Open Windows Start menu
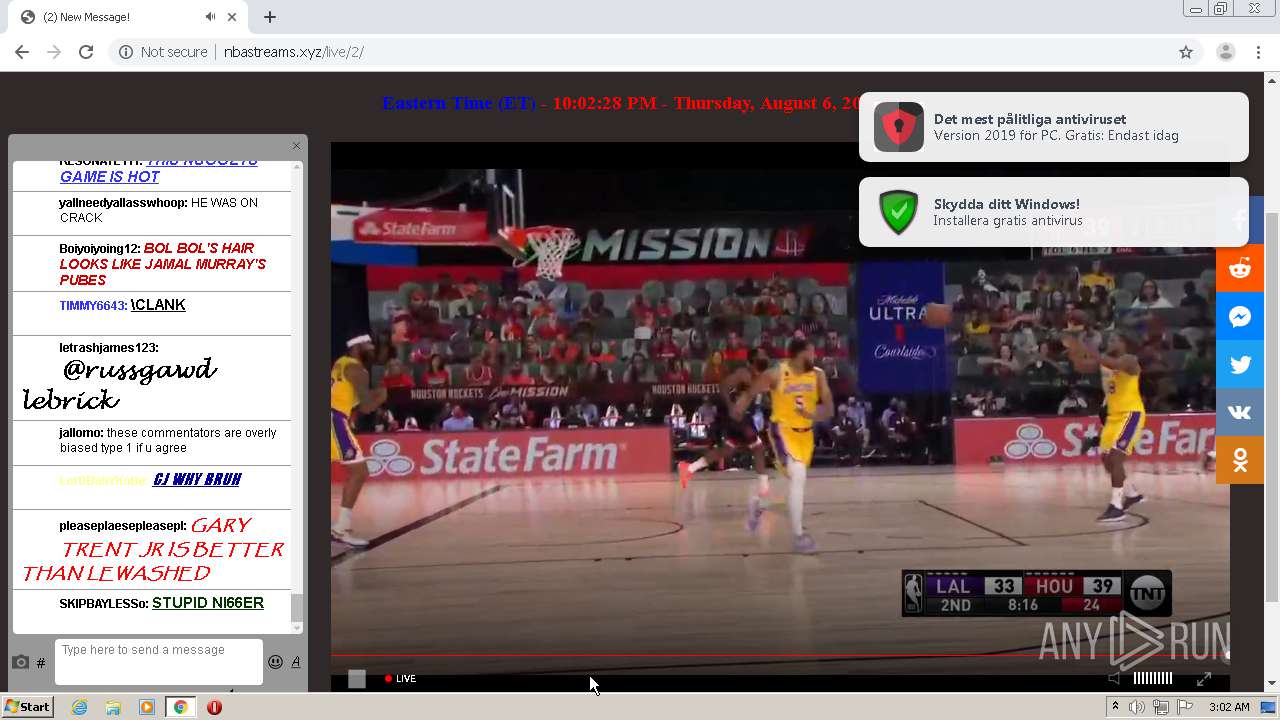Viewport: 1280px width, 720px height. point(28,707)
